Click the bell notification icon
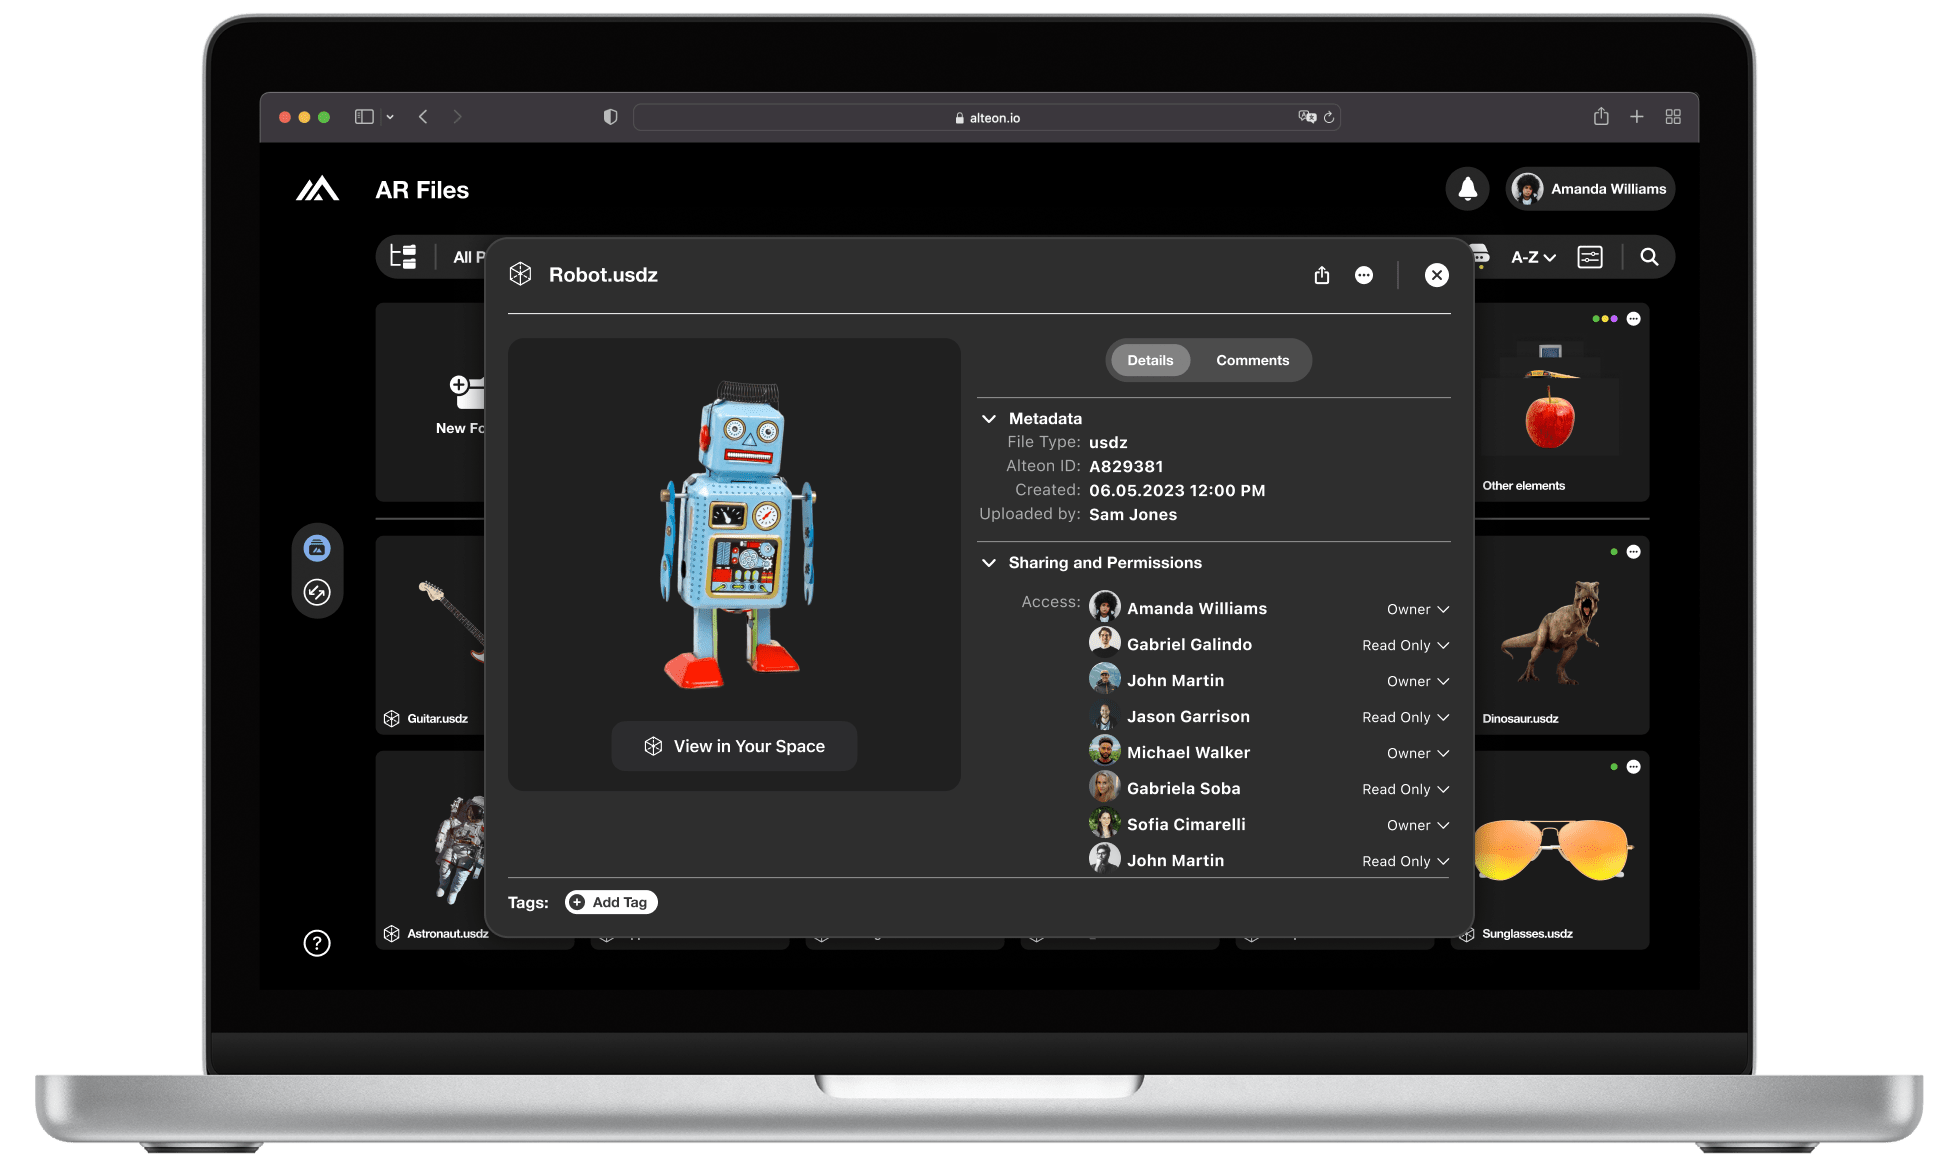 1466,187
